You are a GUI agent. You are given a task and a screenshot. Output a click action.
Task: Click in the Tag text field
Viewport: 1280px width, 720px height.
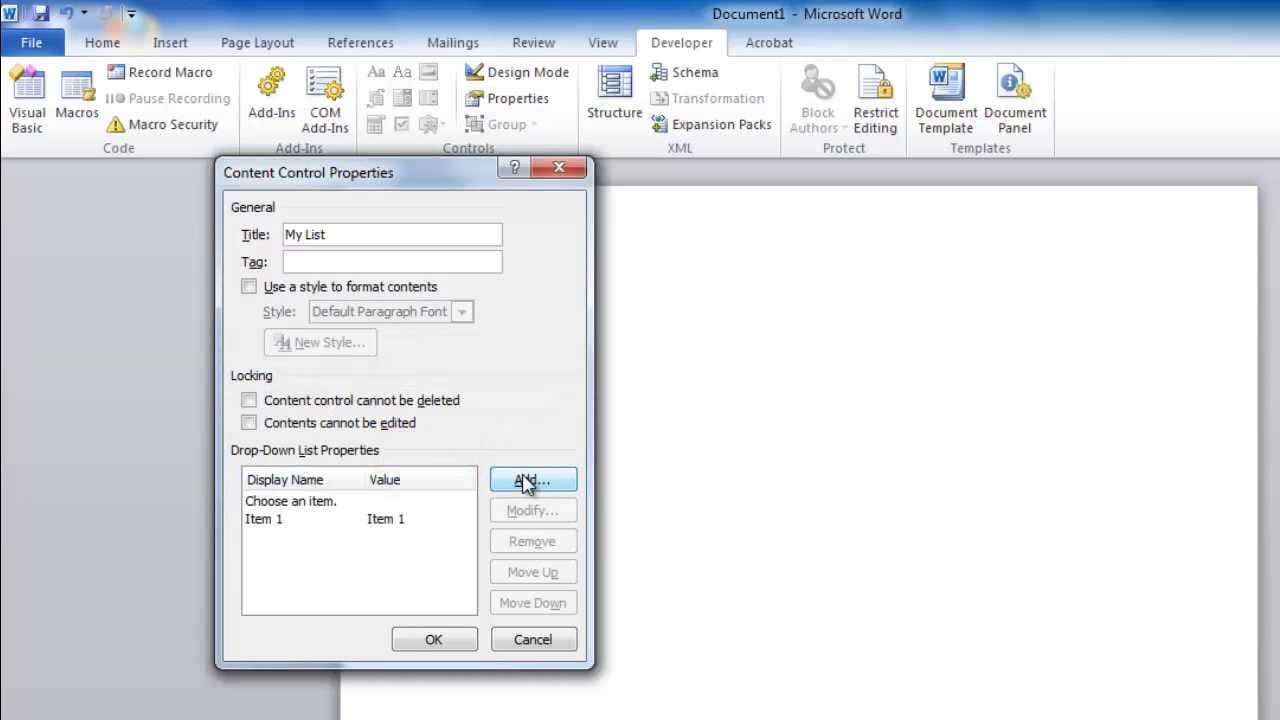pyautogui.click(x=392, y=262)
